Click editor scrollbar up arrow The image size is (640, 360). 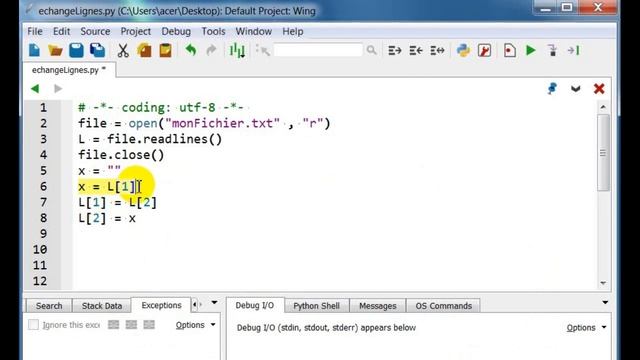603,107
